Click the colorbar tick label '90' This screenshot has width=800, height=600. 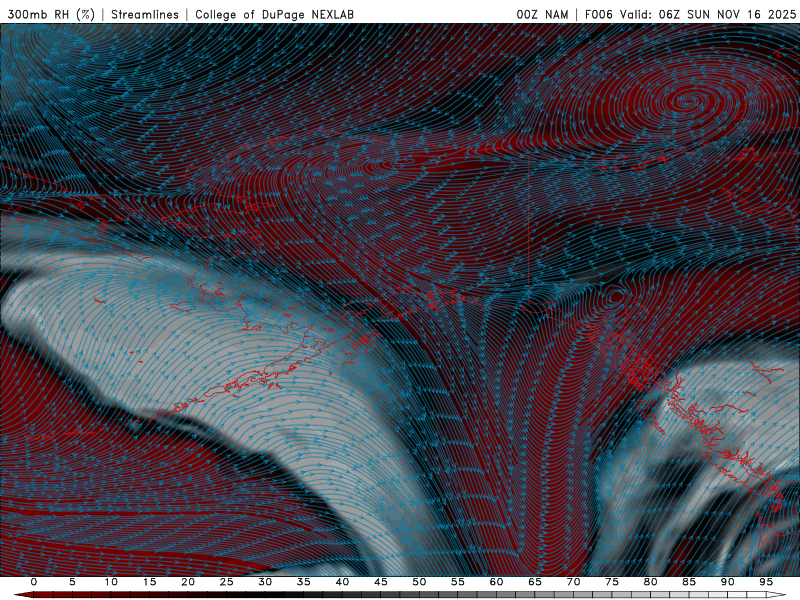[728, 582]
